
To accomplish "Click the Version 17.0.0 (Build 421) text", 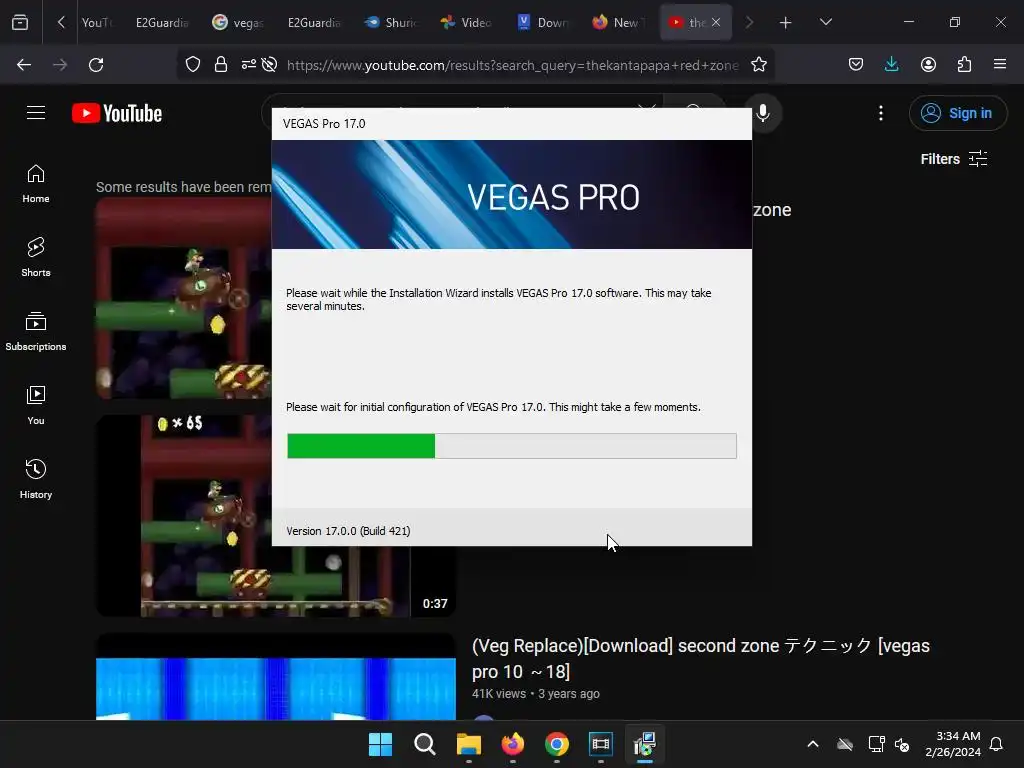I will (x=348, y=531).
